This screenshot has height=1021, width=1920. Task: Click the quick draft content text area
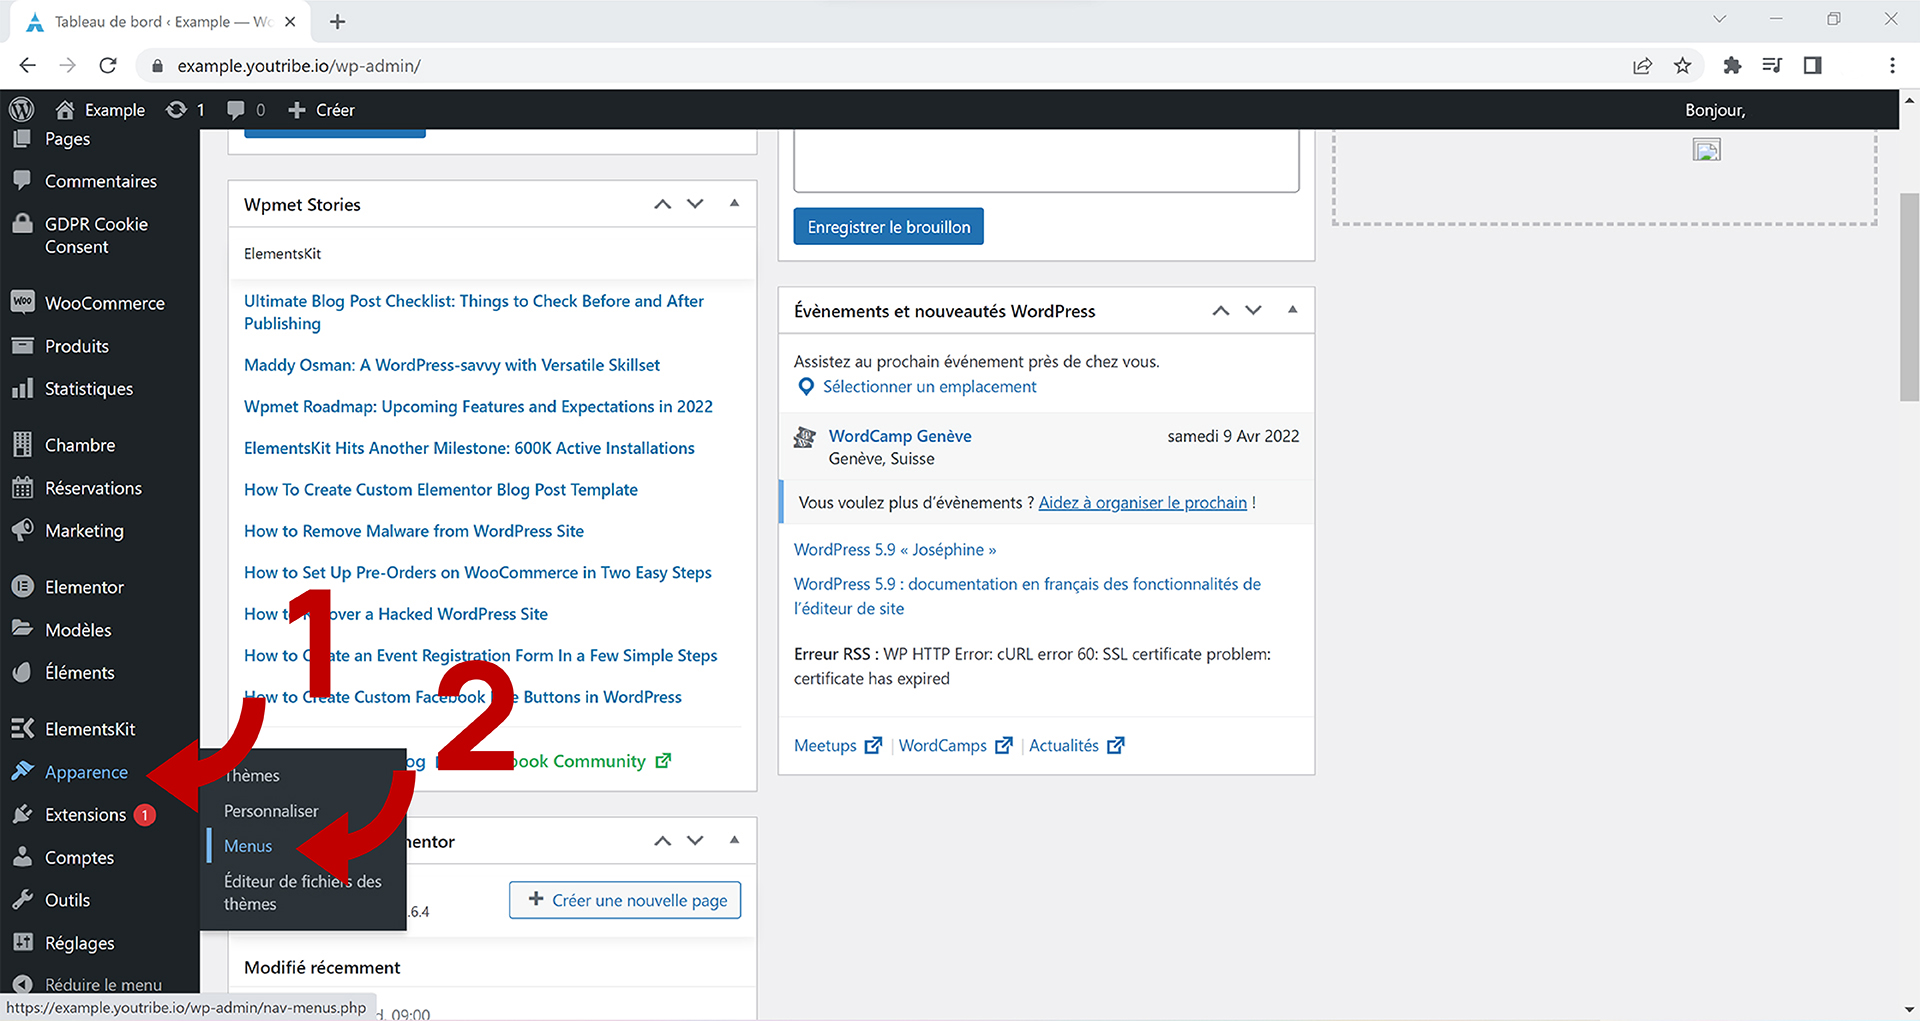(x=1045, y=160)
